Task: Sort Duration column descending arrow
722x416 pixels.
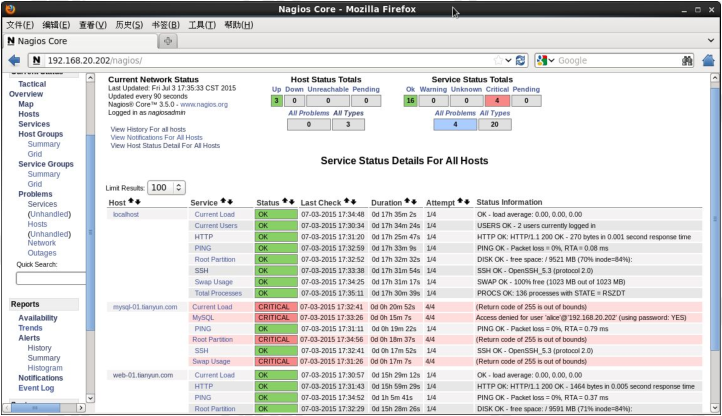Action: [x=414, y=202]
